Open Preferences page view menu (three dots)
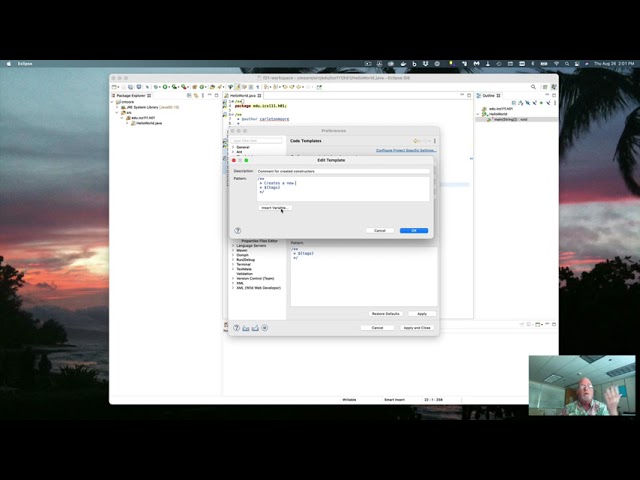Image resolution: width=640 pixels, height=480 pixels. click(x=435, y=141)
